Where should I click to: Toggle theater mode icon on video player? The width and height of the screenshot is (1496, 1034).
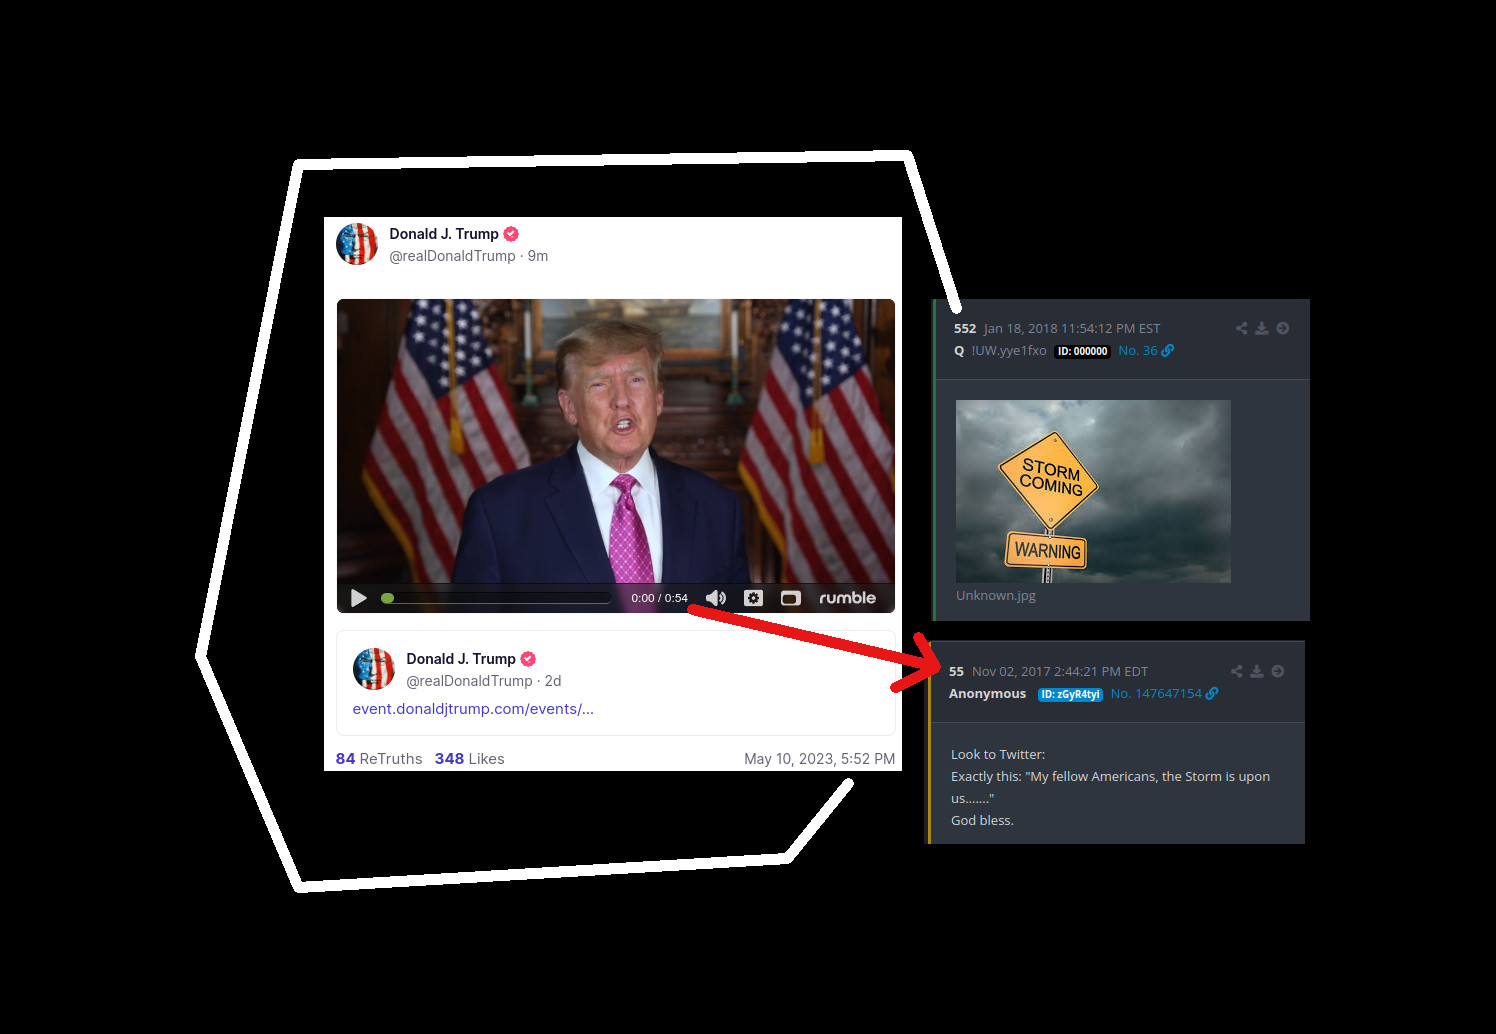click(x=791, y=598)
